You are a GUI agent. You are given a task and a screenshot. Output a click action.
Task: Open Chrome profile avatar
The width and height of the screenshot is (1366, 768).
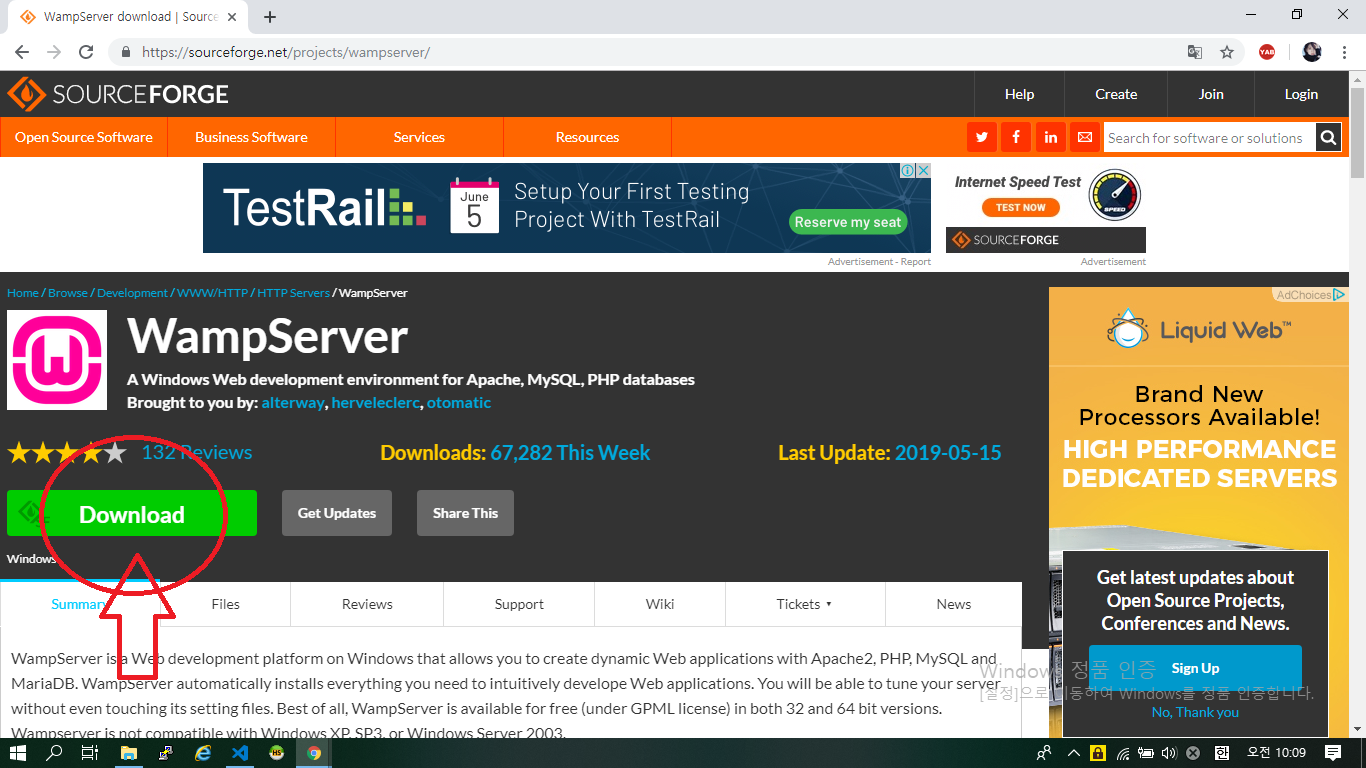(x=1312, y=52)
